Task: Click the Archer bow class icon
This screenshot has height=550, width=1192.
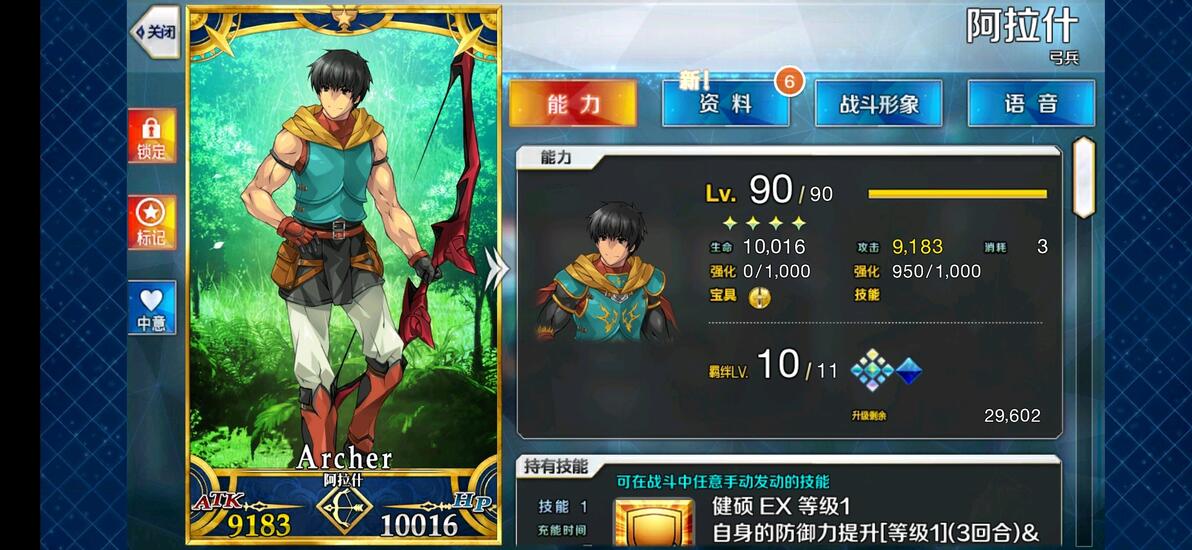Action: [344, 510]
